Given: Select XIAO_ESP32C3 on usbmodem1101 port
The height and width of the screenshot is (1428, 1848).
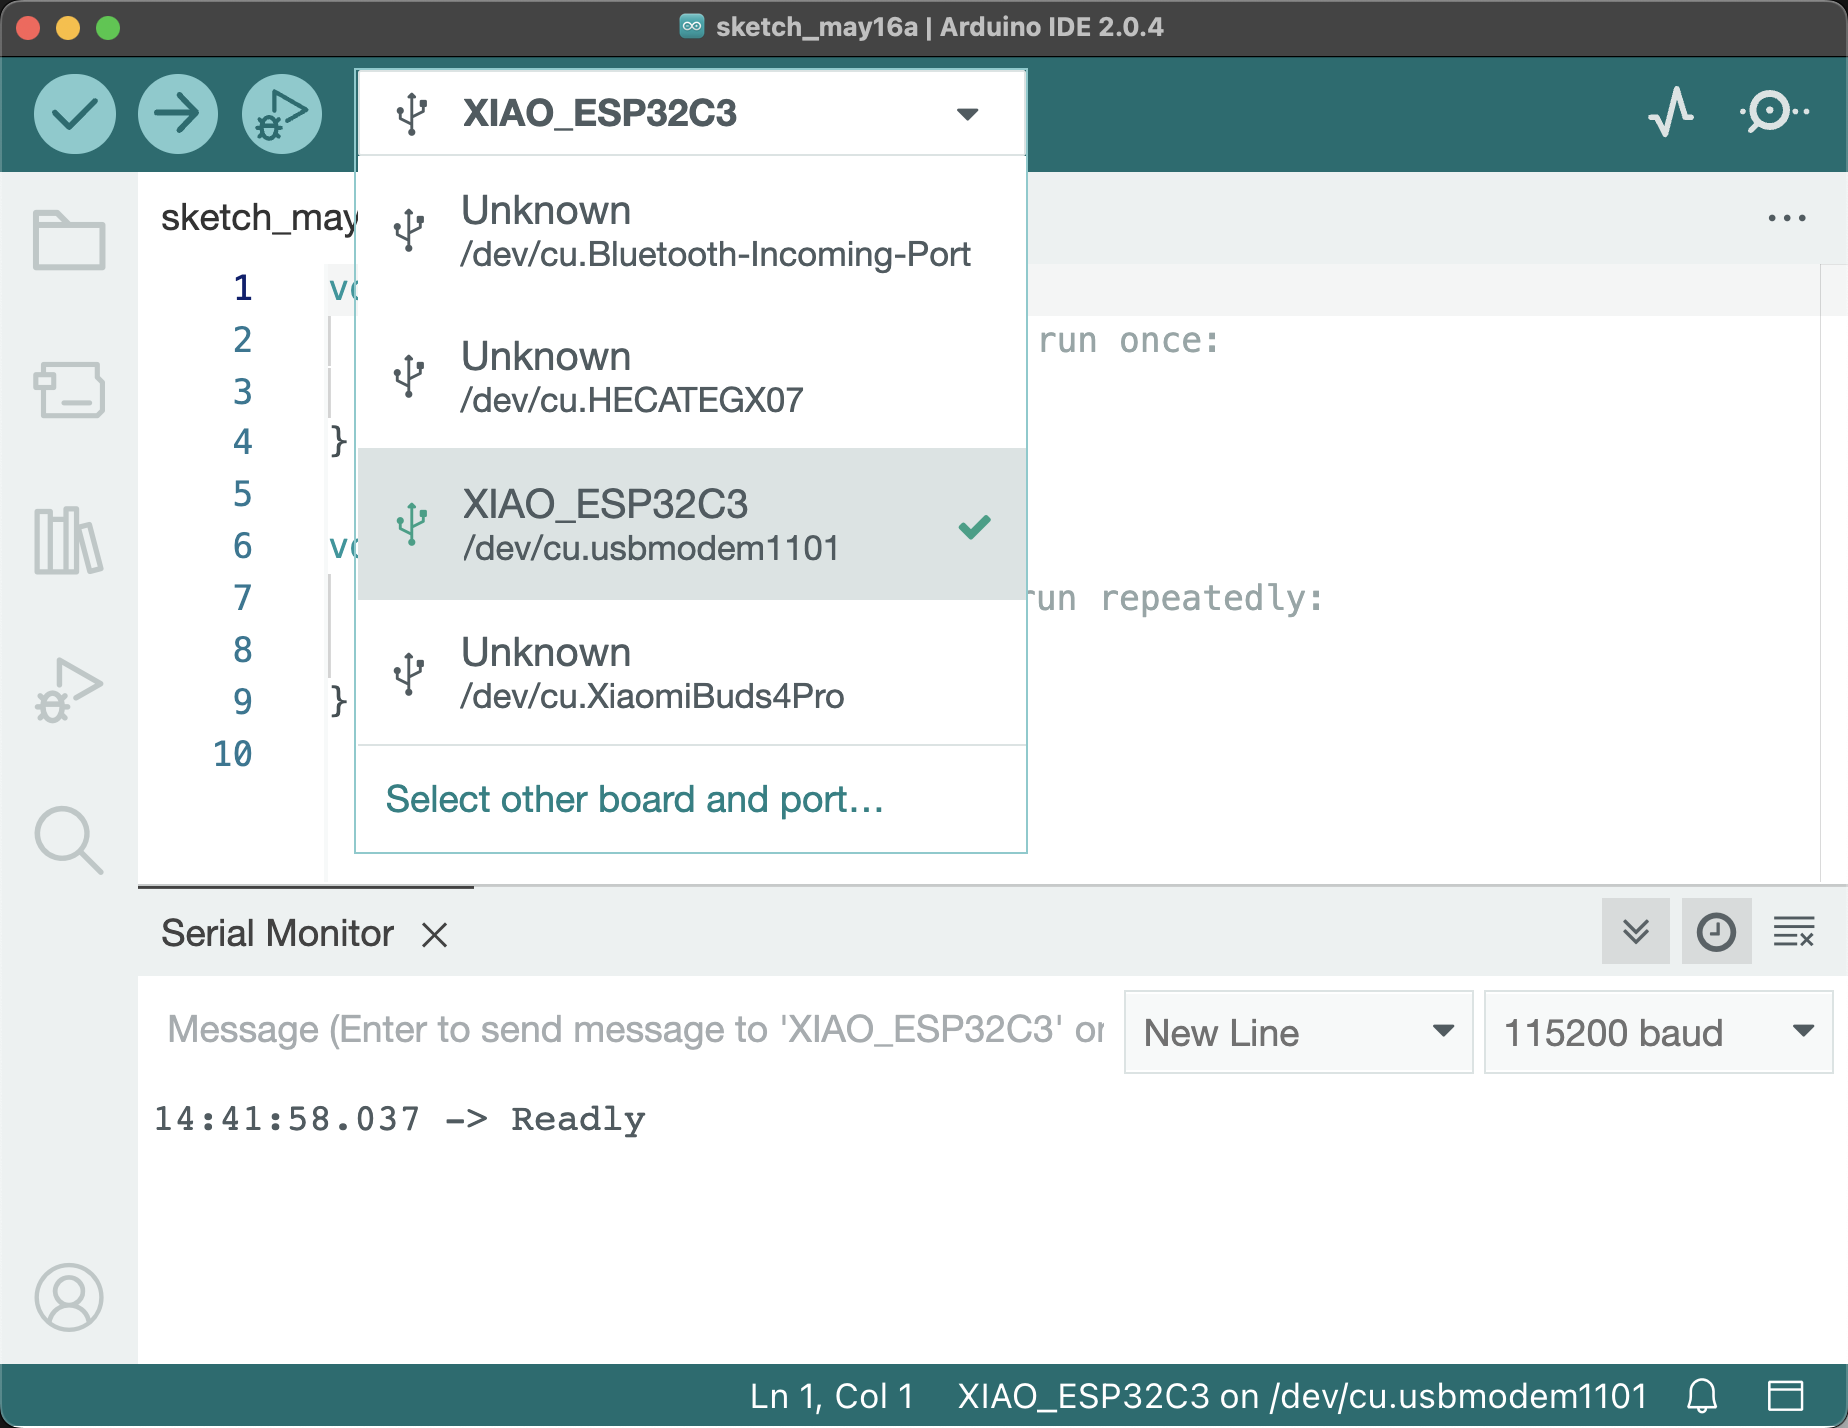Looking at the screenshot, I should point(691,525).
